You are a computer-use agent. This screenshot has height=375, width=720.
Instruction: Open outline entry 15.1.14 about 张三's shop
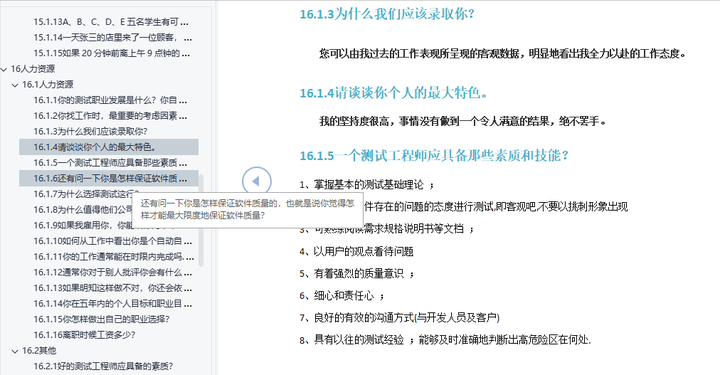tap(112, 38)
